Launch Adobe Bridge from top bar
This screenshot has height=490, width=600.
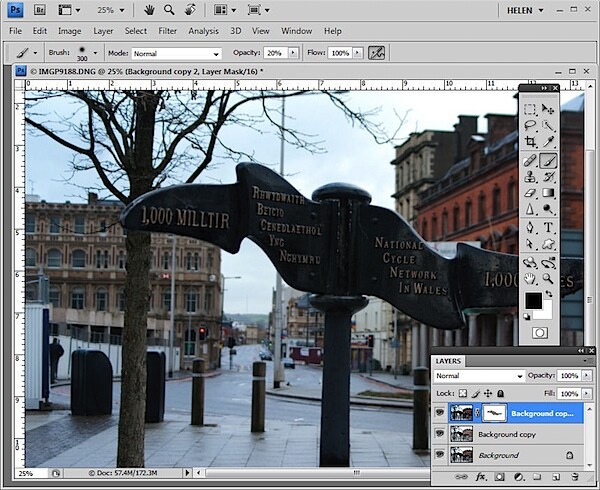[x=40, y=10]
